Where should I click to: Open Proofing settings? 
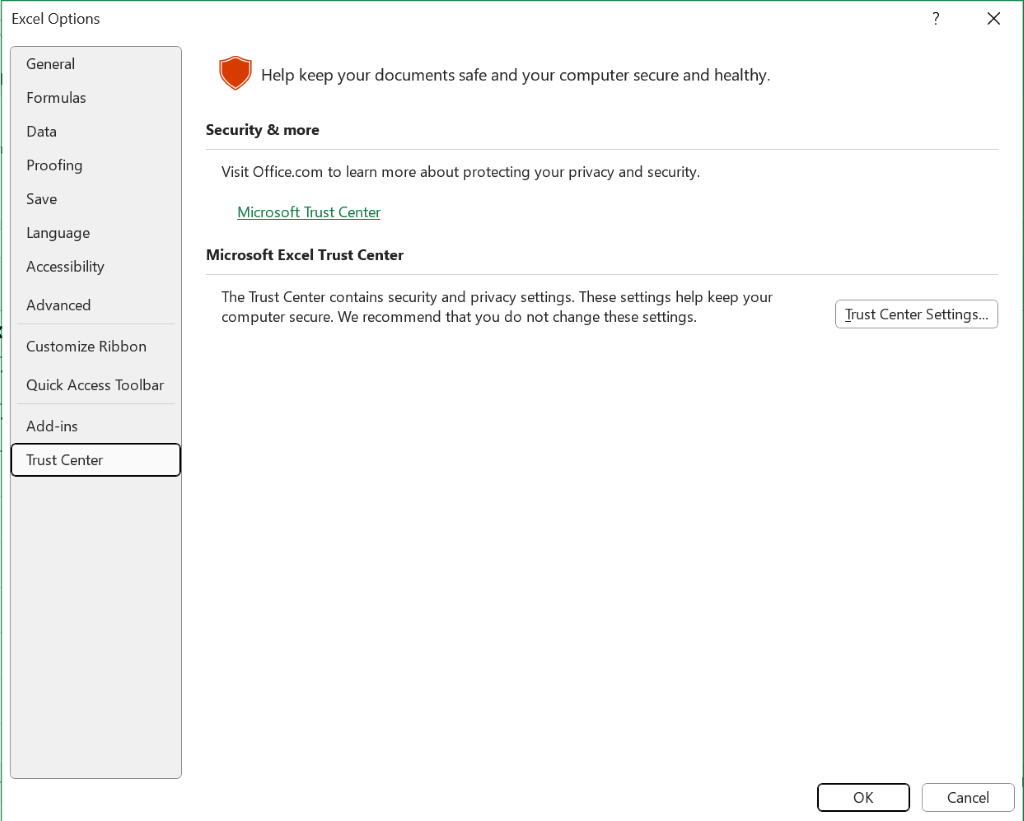tap(95, 165)
